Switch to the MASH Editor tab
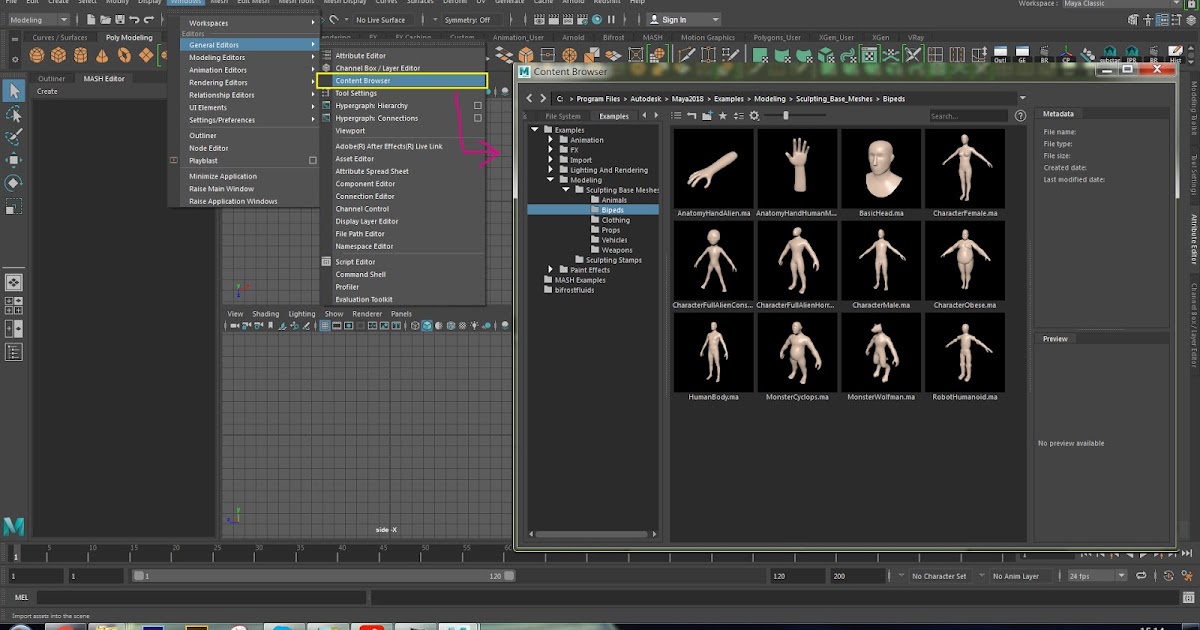The width and height of the screenshot is (1200, 630). [104, 78]
